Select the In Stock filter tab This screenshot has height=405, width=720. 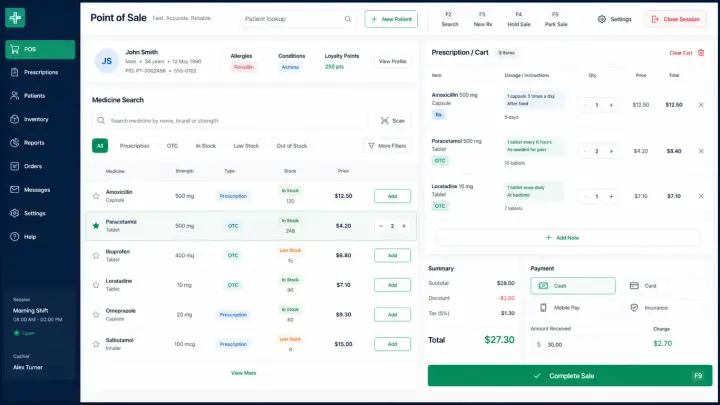point(206,146)
